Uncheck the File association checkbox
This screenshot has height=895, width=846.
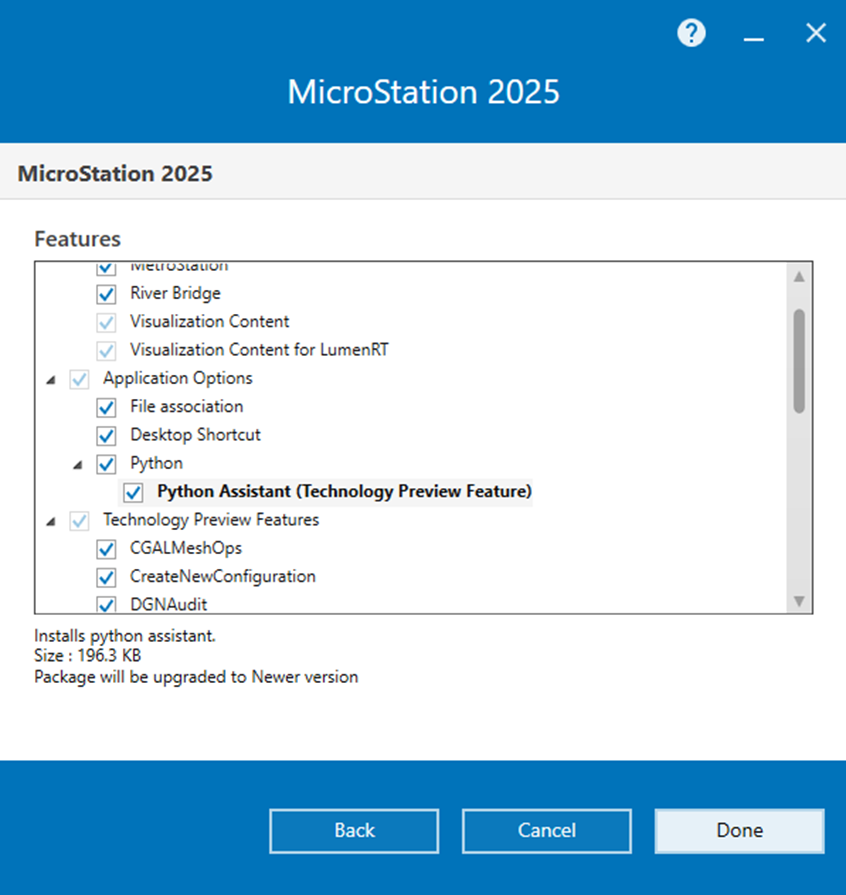(x=106, y=408)
